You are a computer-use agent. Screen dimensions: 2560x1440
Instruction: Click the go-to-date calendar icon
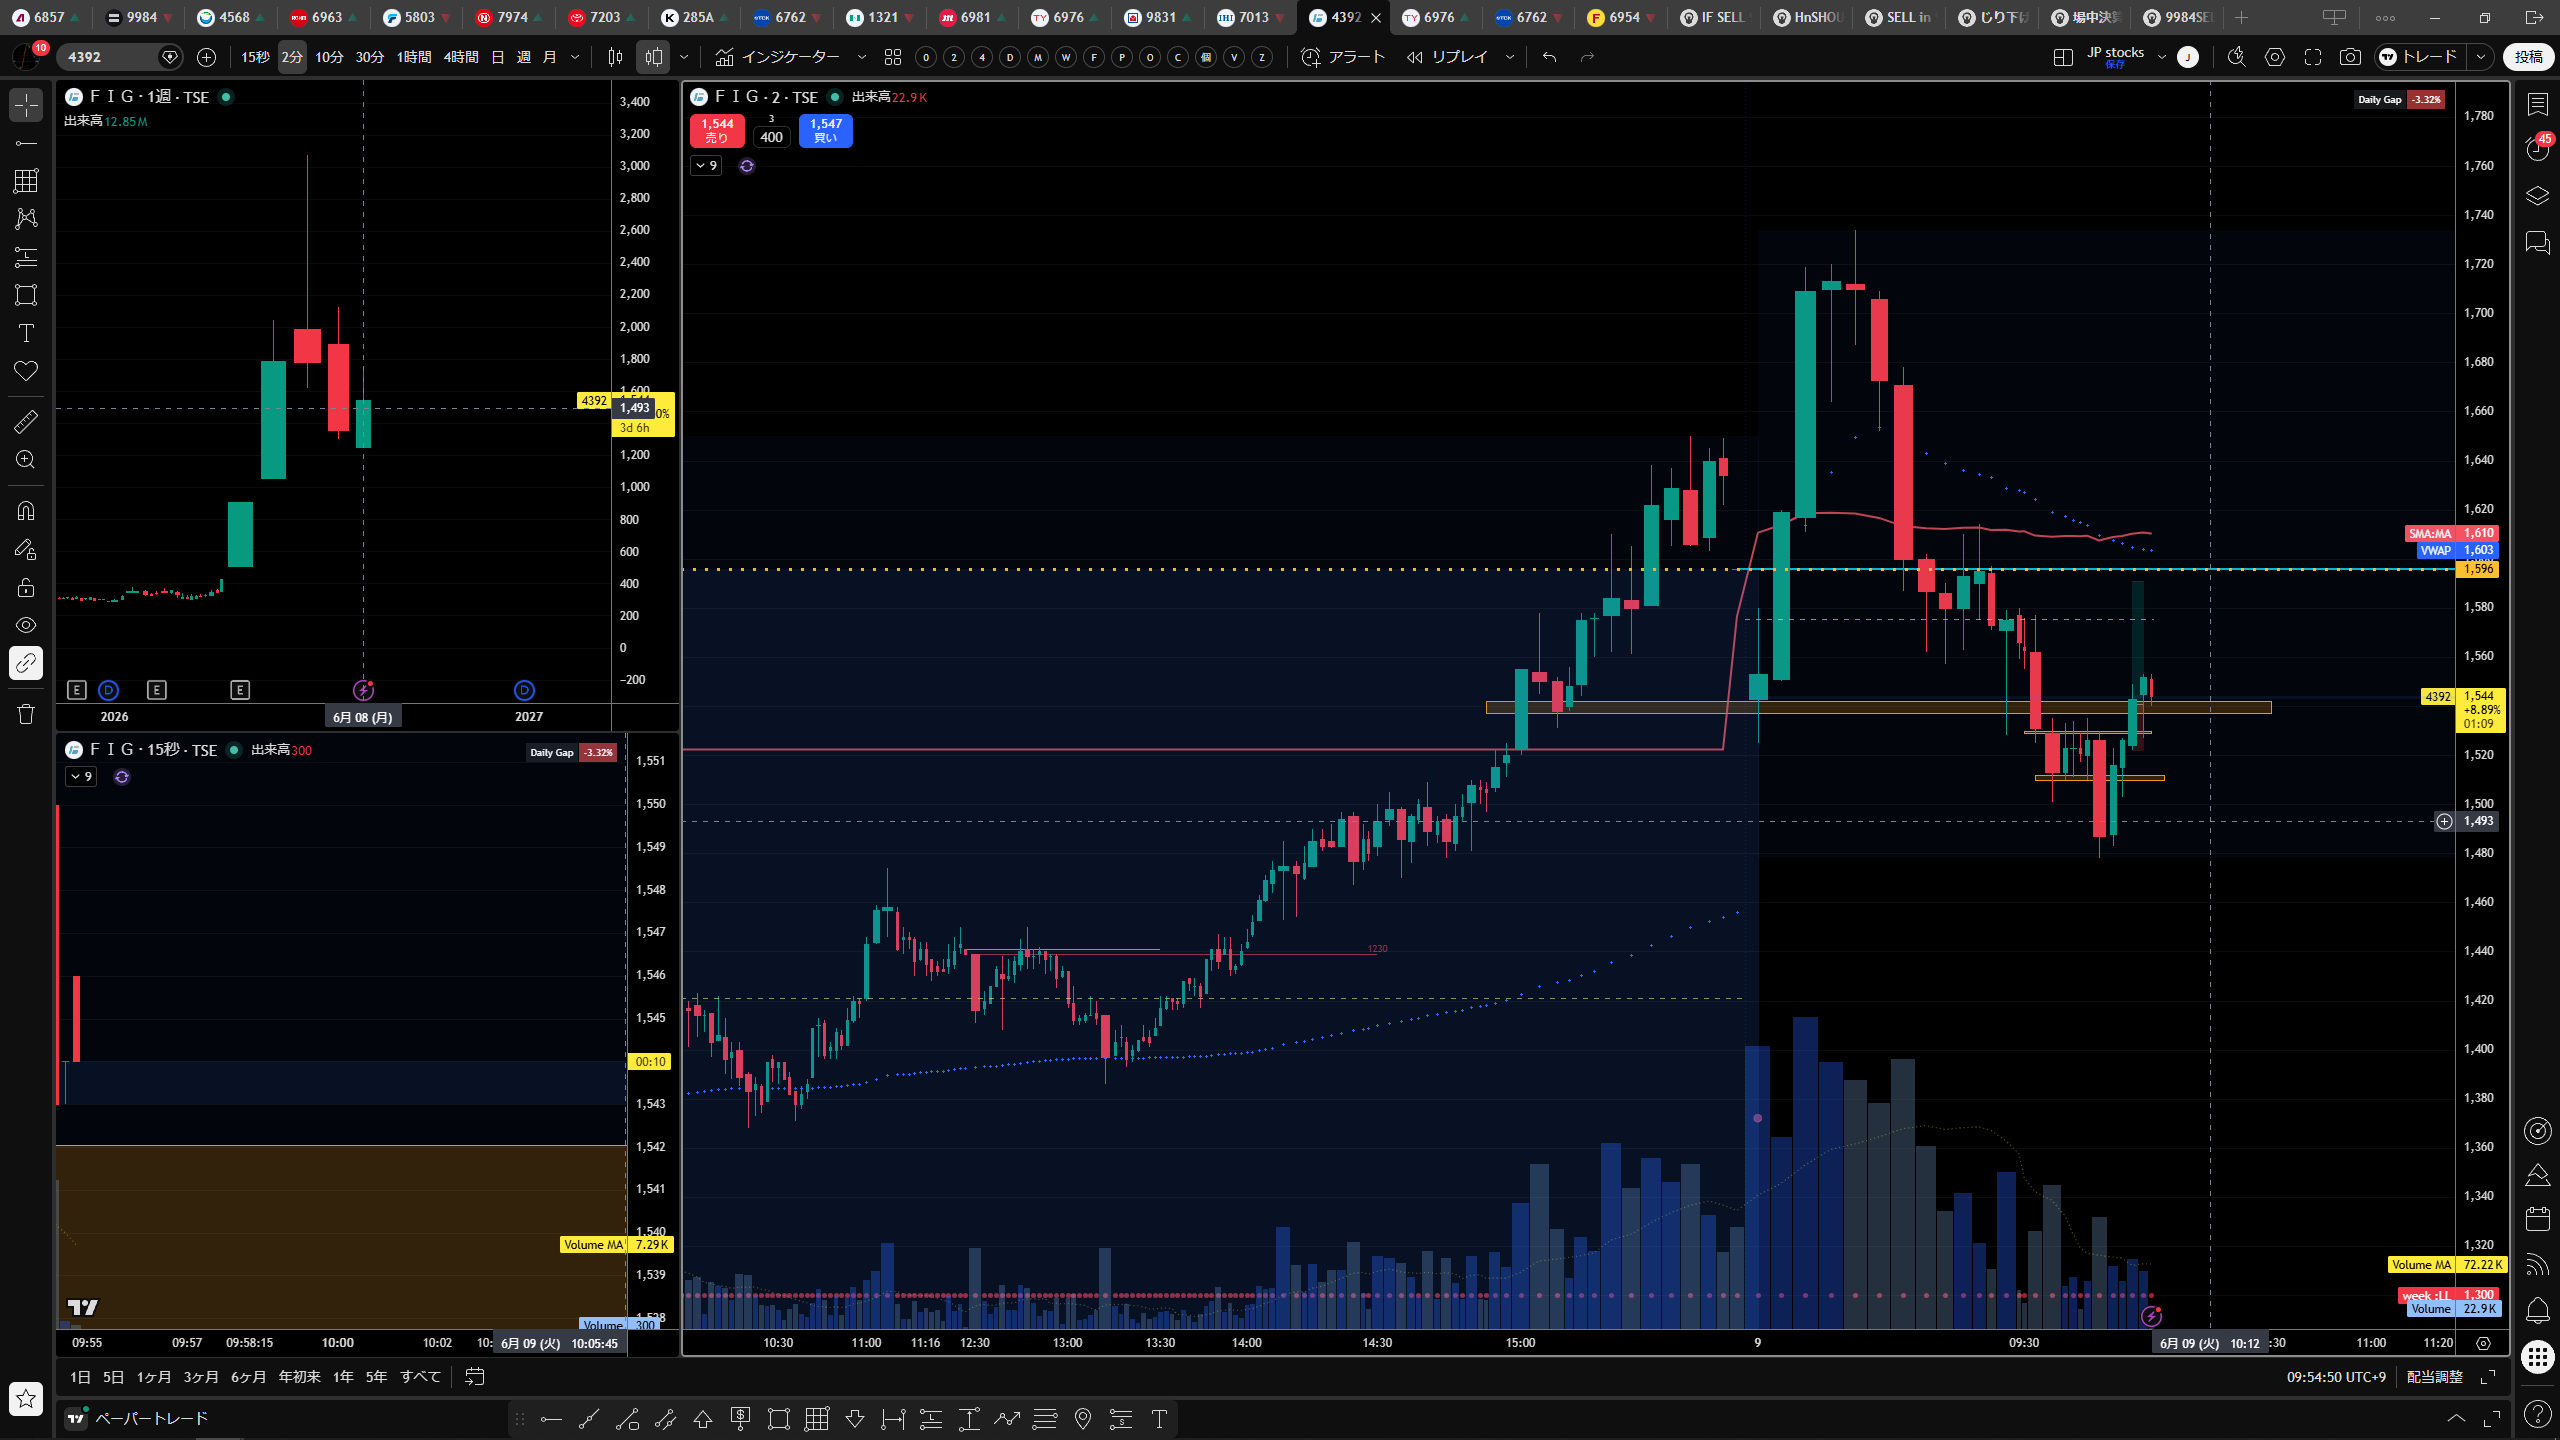pos(475,1377)
